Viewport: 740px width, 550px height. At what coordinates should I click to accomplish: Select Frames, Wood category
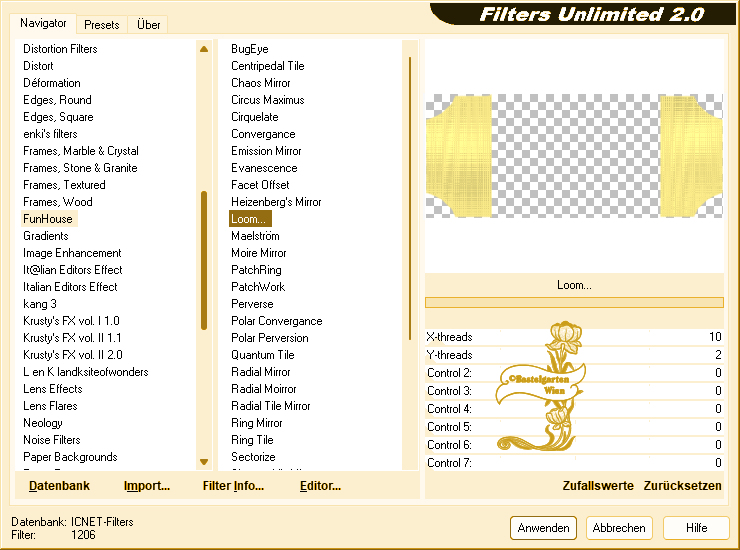(58, 202)
